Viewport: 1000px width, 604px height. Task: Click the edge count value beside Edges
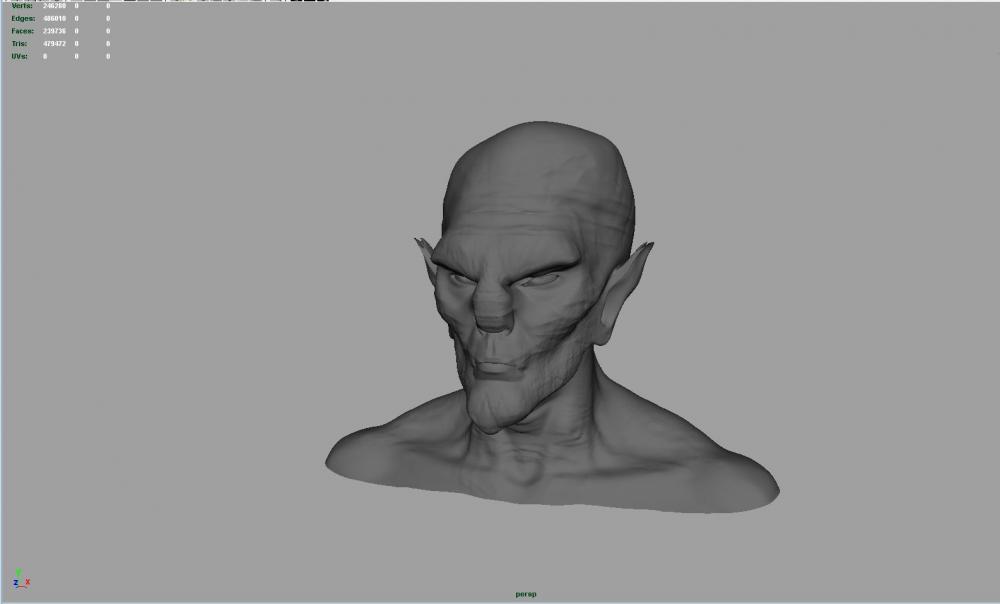[54, 18]
